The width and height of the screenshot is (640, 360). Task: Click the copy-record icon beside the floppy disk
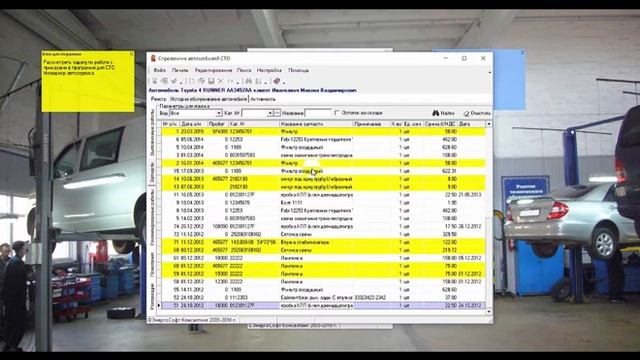tap(201, 81)
